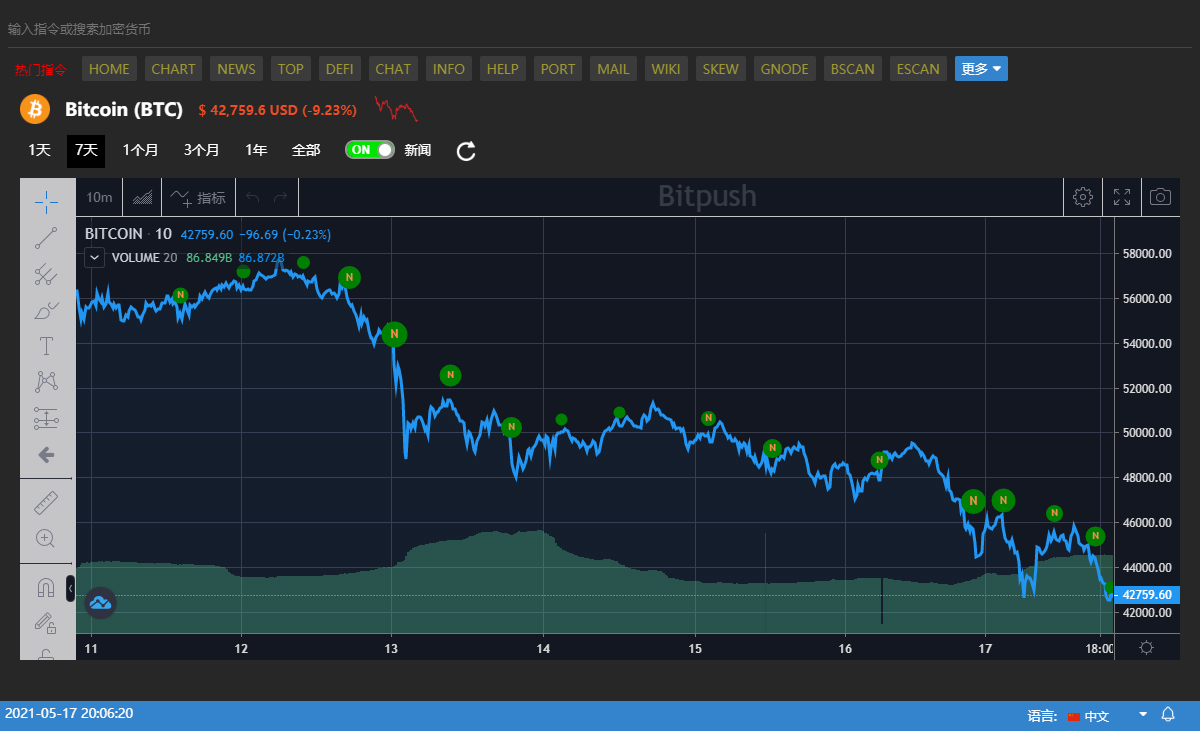The height and width of the screenshot is (731, 1200).
Task: Open the 更多 dropdown menu
Action: (981, 69)
